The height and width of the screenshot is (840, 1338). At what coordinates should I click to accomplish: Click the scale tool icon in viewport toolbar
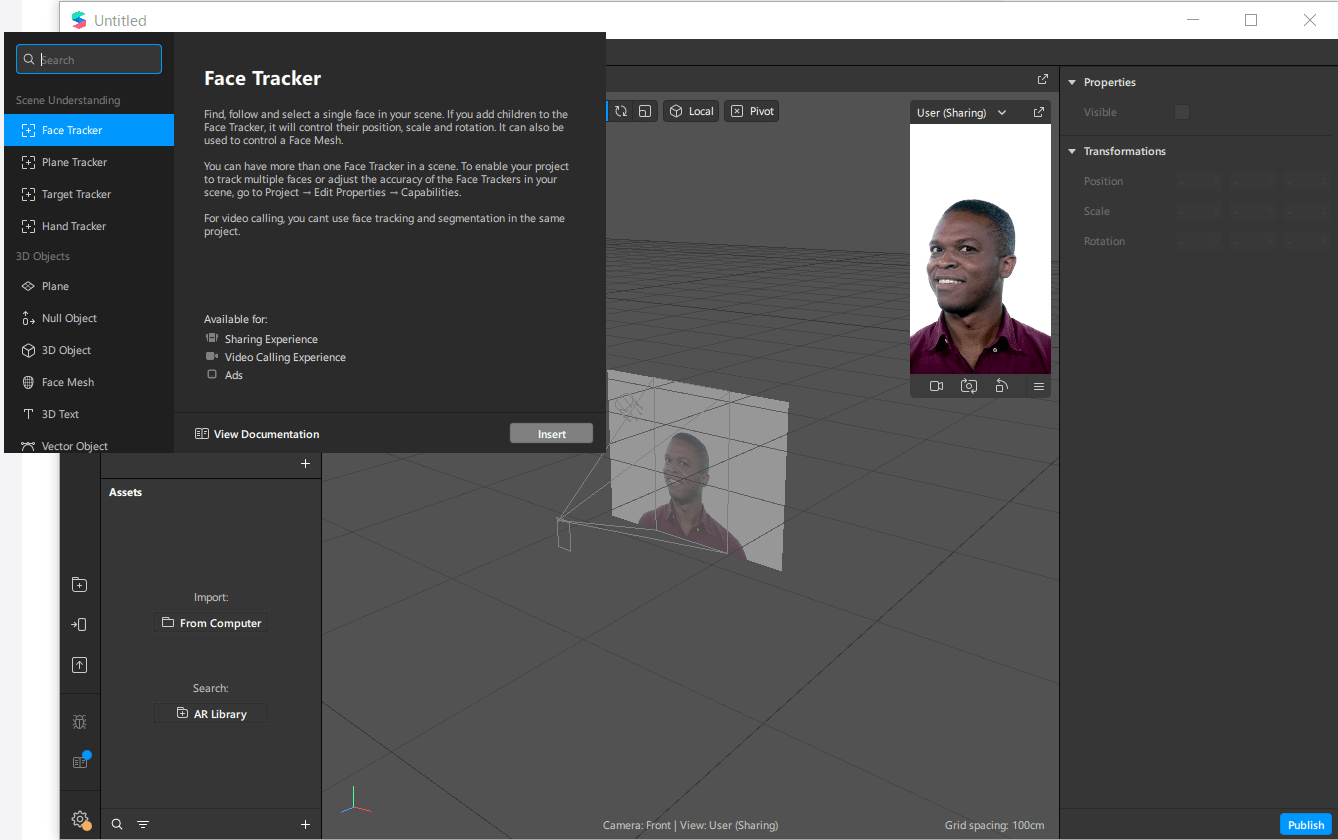646,111
